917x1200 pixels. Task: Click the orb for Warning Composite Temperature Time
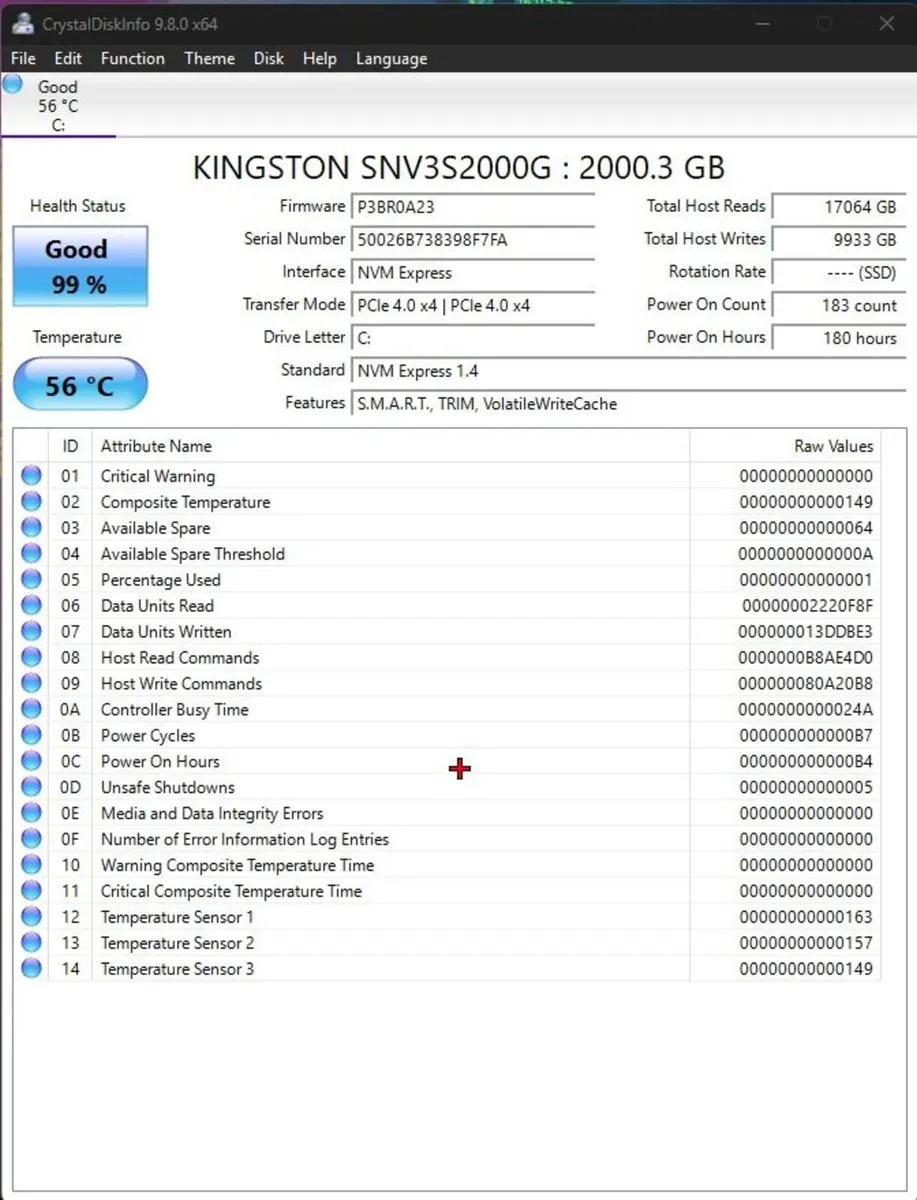pos(32,866)
